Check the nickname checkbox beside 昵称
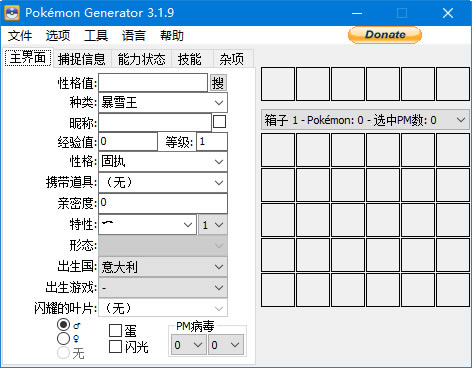 point(219,122)
